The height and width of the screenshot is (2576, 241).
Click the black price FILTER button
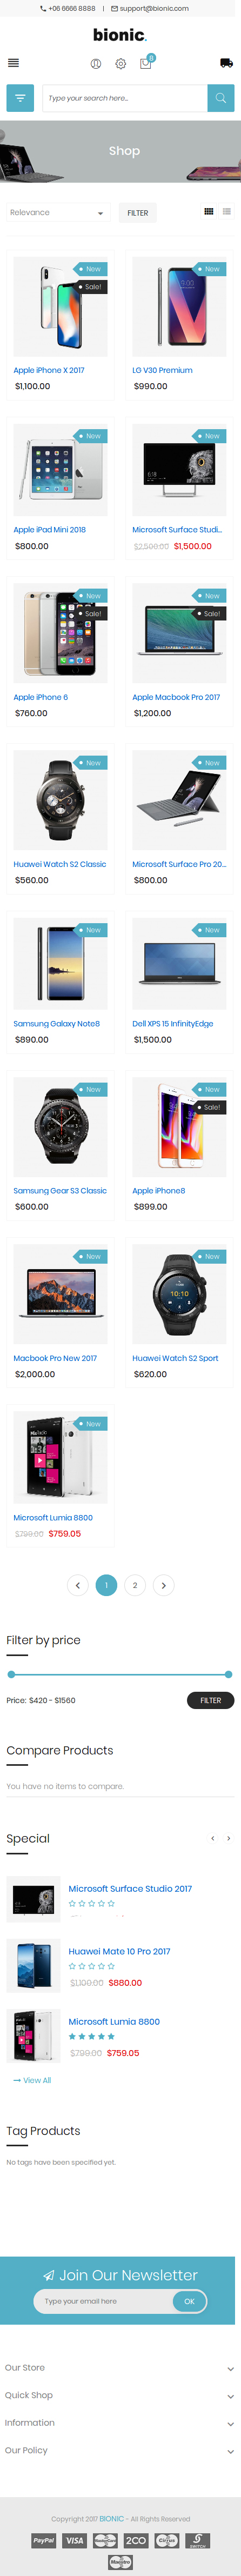point(210,1700)
